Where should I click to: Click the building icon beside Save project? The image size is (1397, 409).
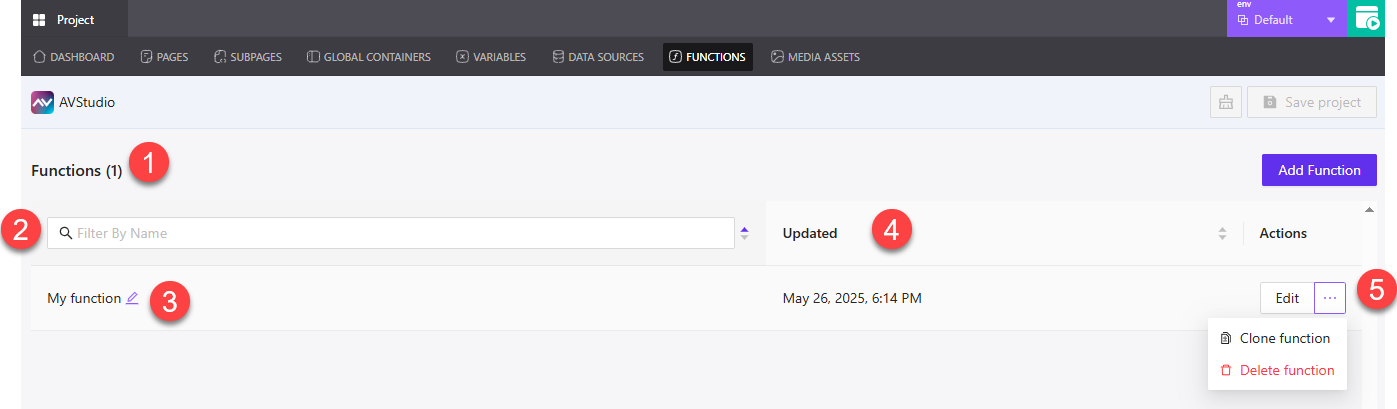[1226, 102]
